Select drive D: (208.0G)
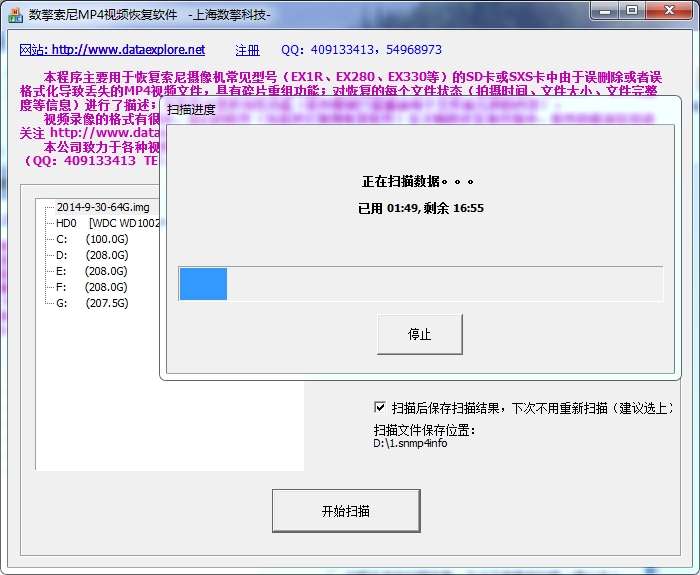Screen dimensions: 700x575 tap(92, 255)
